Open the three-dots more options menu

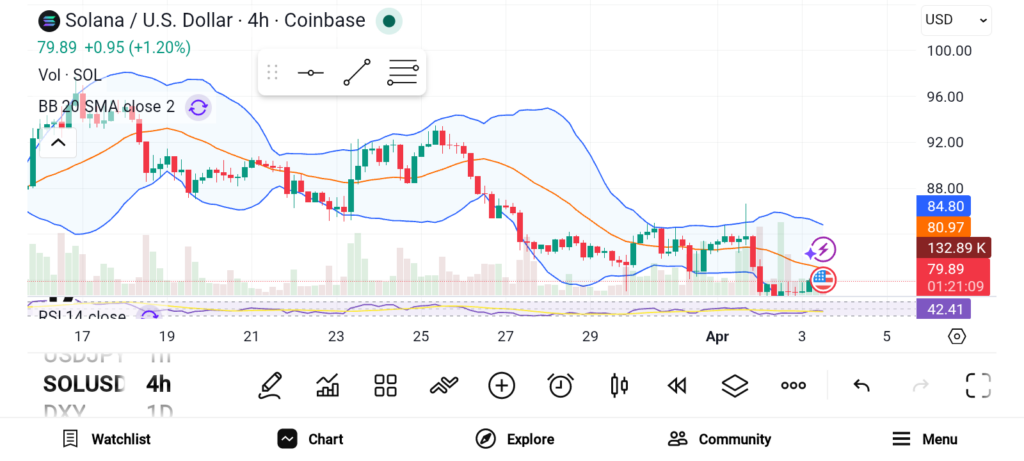tap(793, 385)
